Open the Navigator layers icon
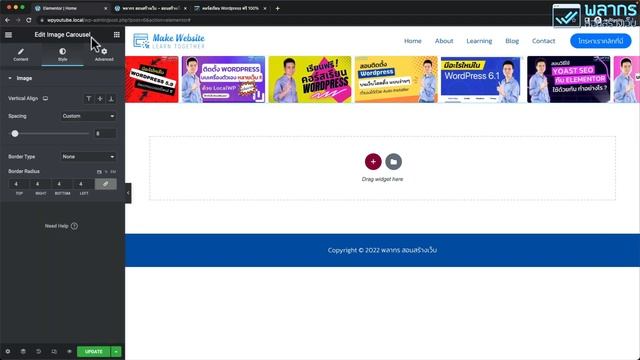Viewport: 640px width, 360px height. tap(23, 351)
